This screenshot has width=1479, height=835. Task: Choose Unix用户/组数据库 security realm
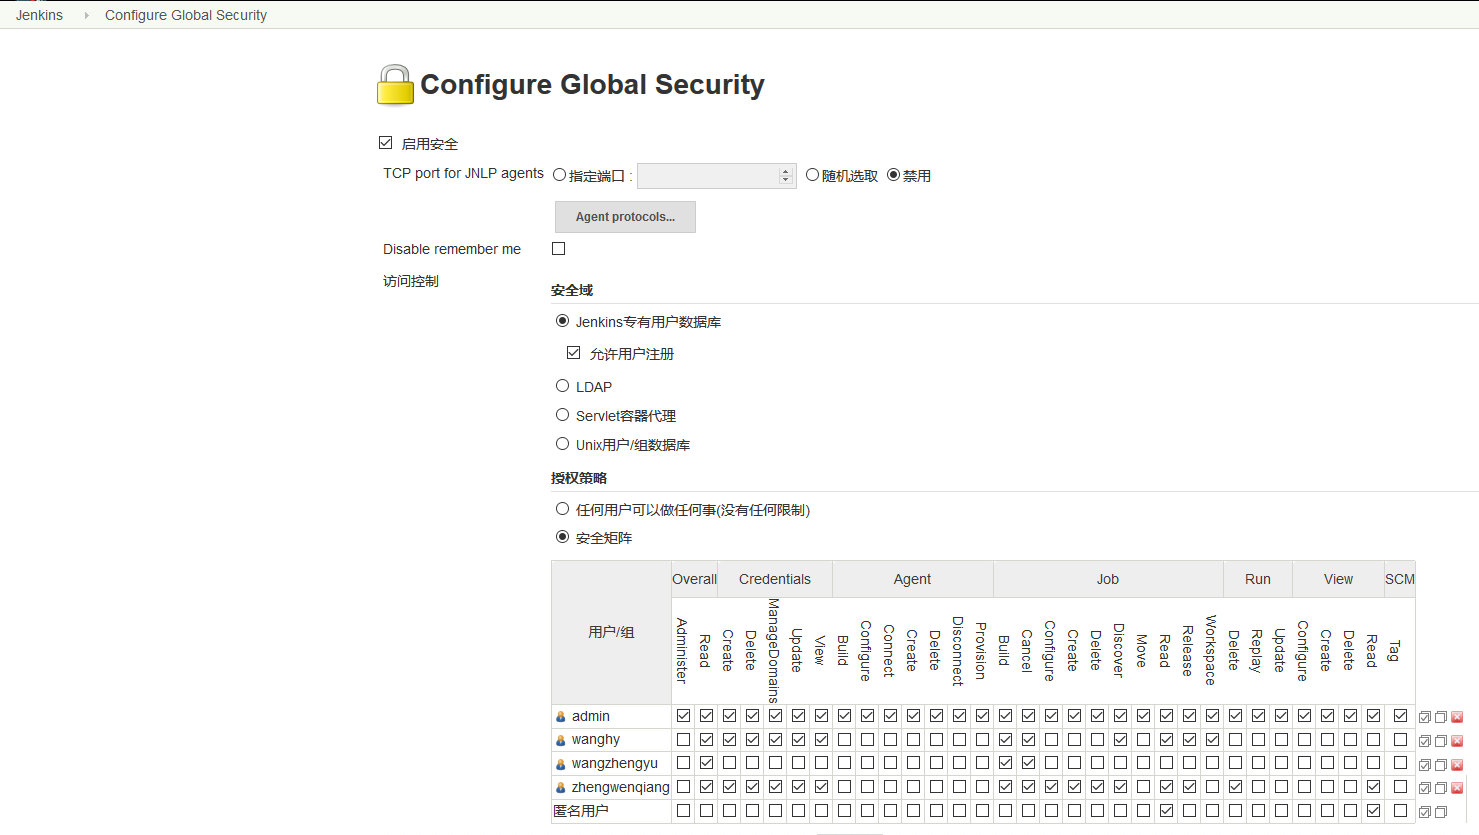click(x=563, y=444)
